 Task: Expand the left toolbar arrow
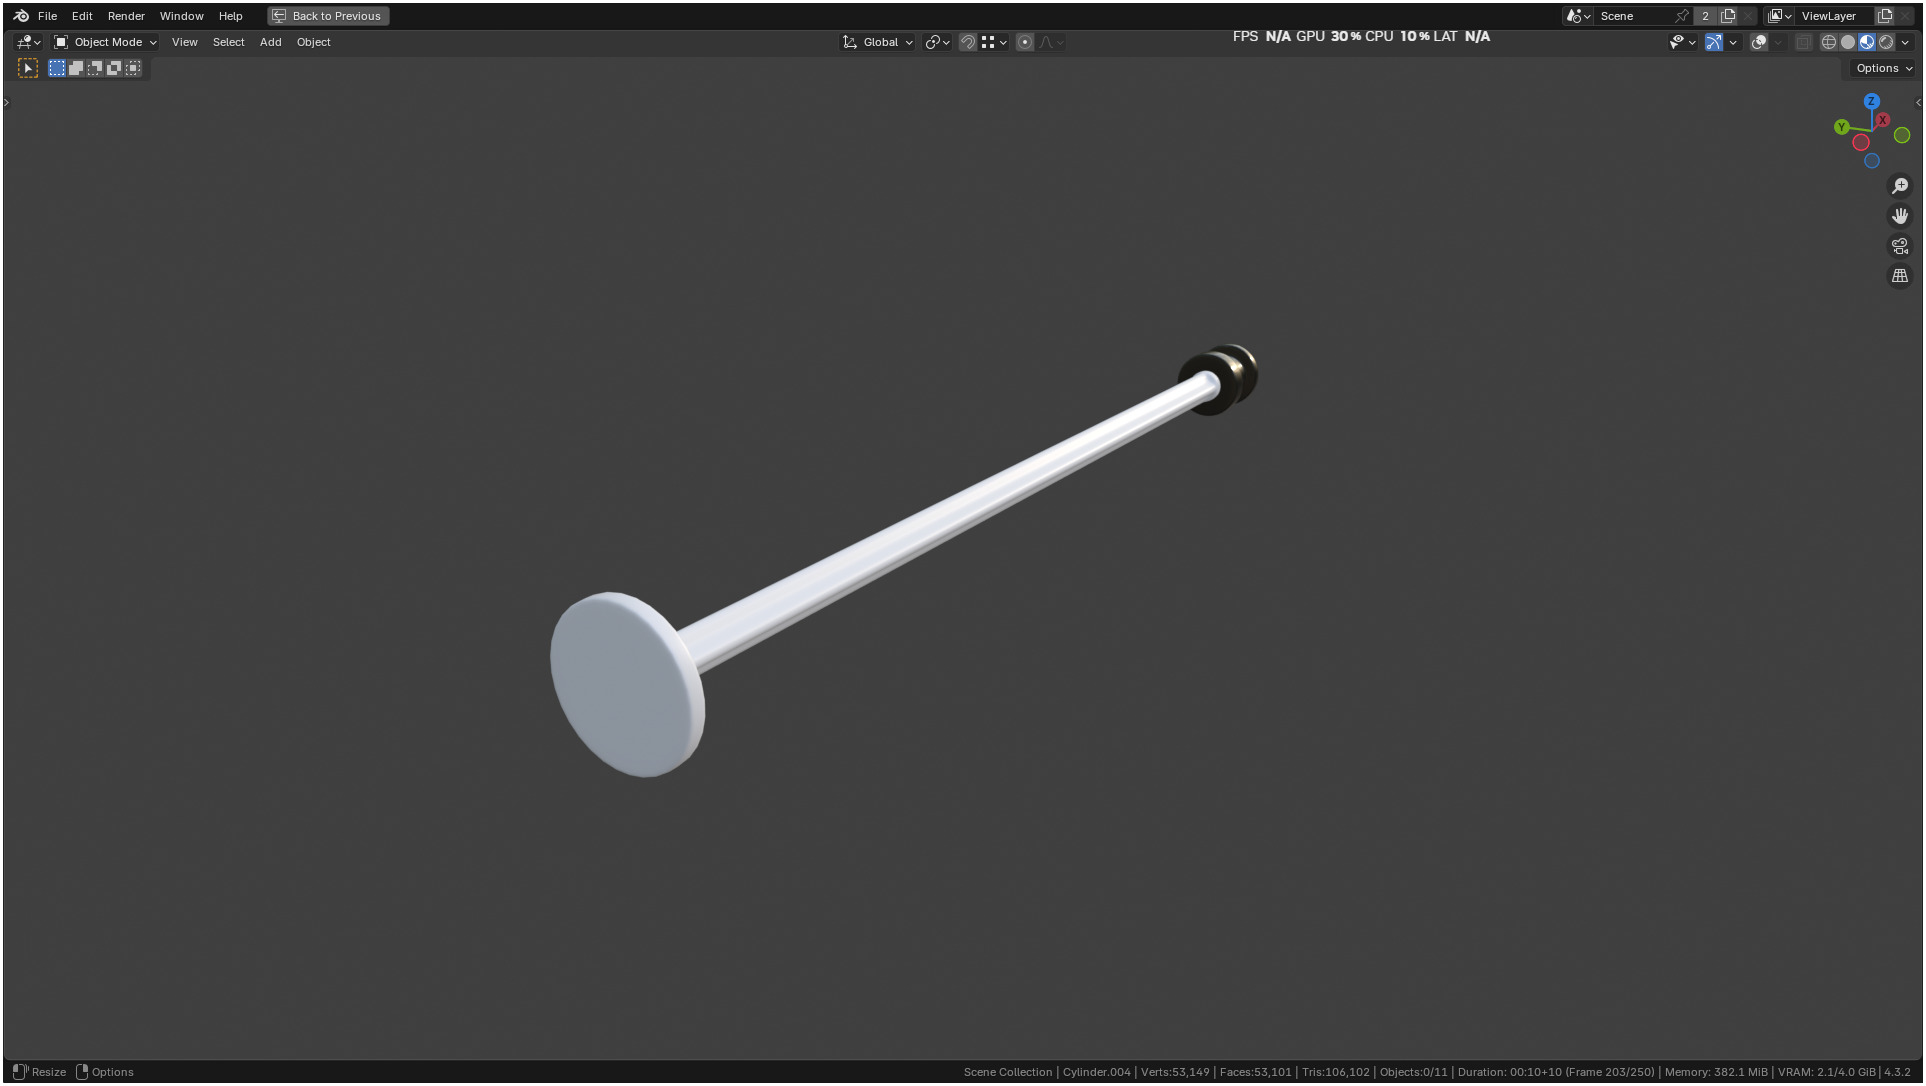pos(6,102)
